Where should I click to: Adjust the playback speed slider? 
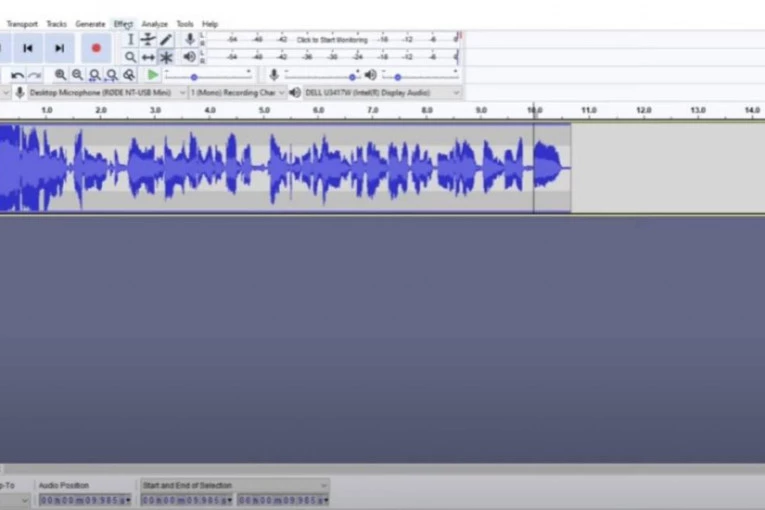click(x=194, y=76)
